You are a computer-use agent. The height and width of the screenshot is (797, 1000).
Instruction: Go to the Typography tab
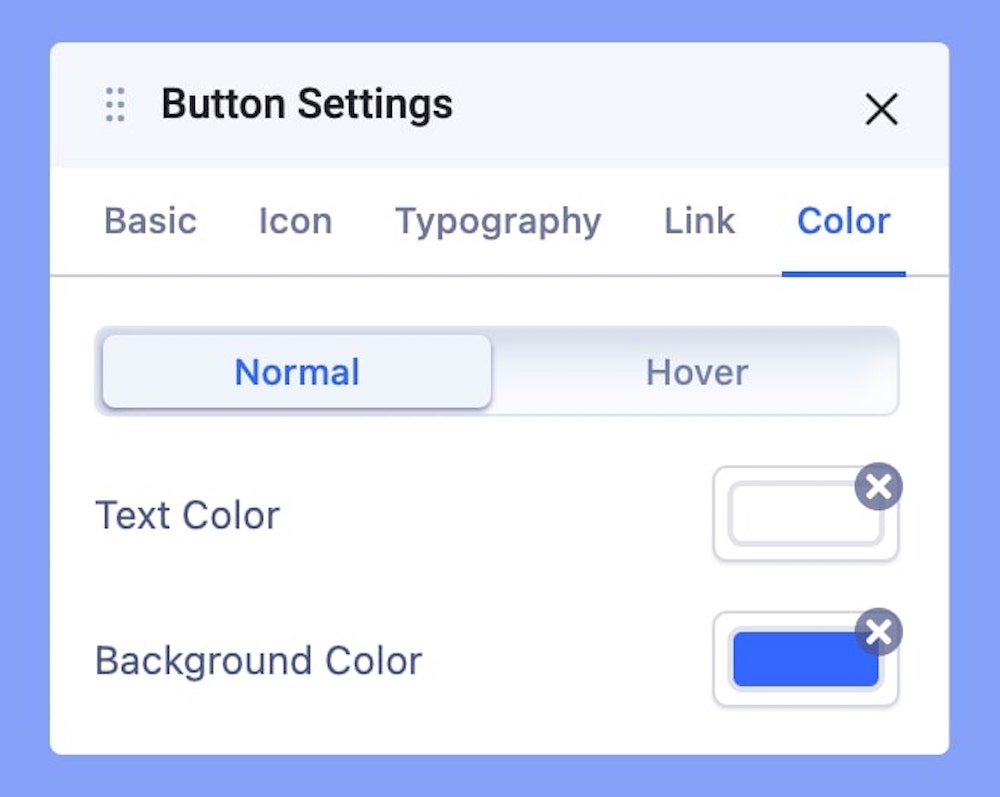498,221
